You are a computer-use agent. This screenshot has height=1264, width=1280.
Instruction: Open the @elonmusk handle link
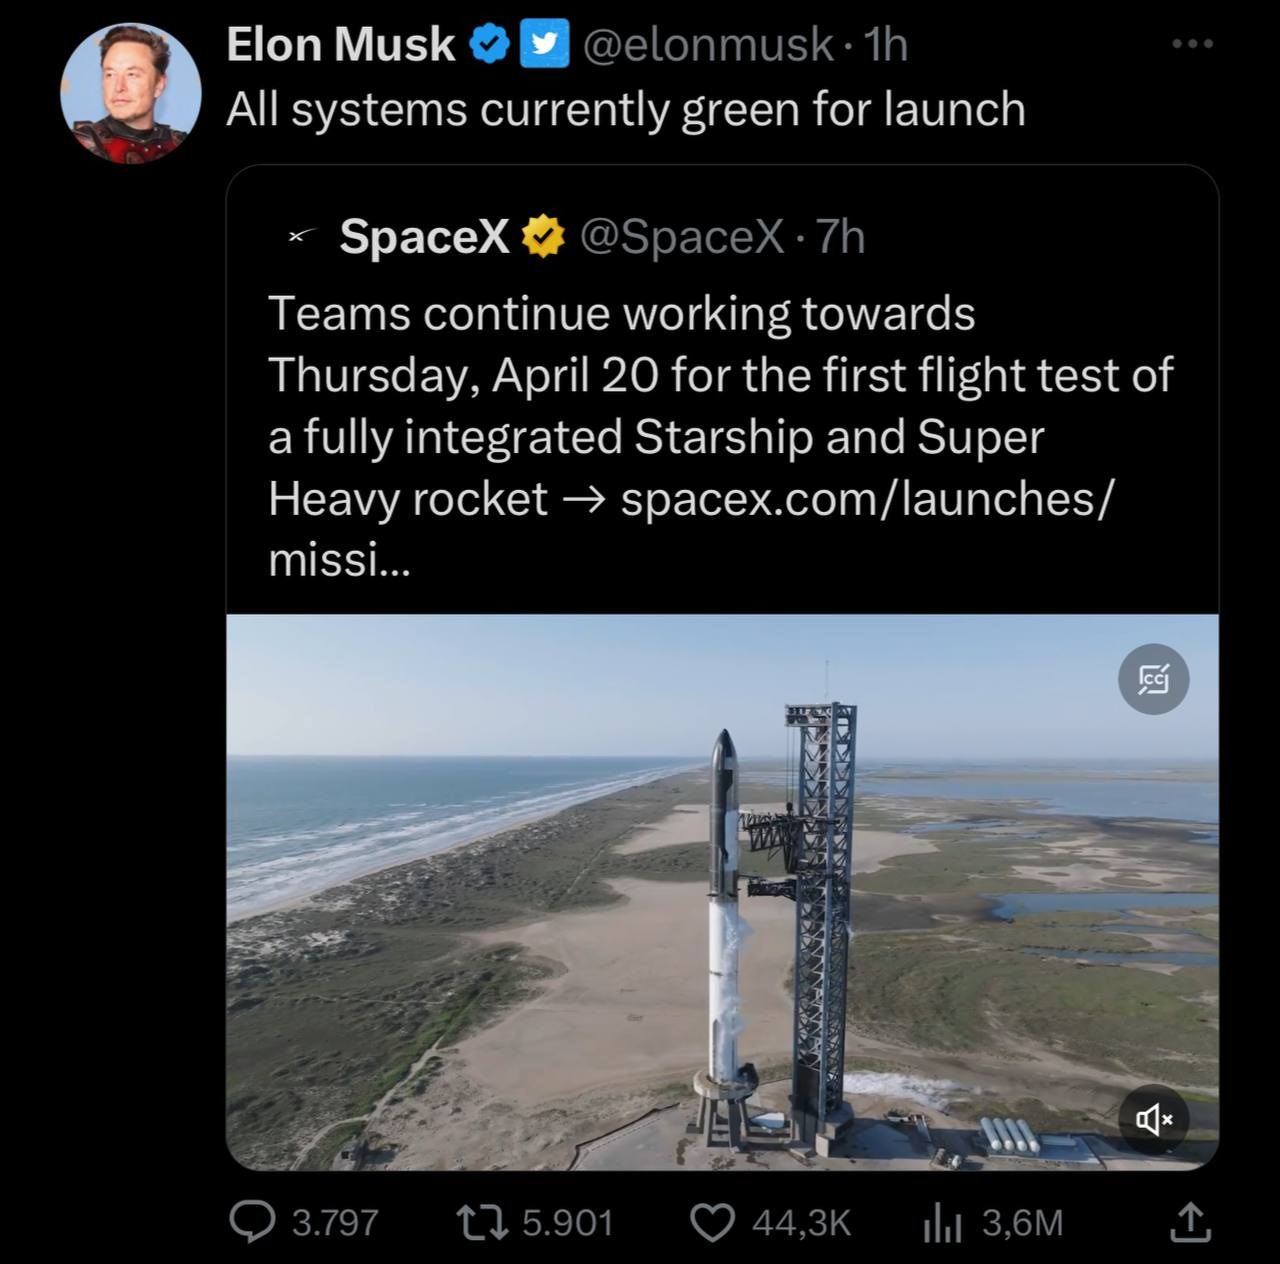tap(706, 44)
